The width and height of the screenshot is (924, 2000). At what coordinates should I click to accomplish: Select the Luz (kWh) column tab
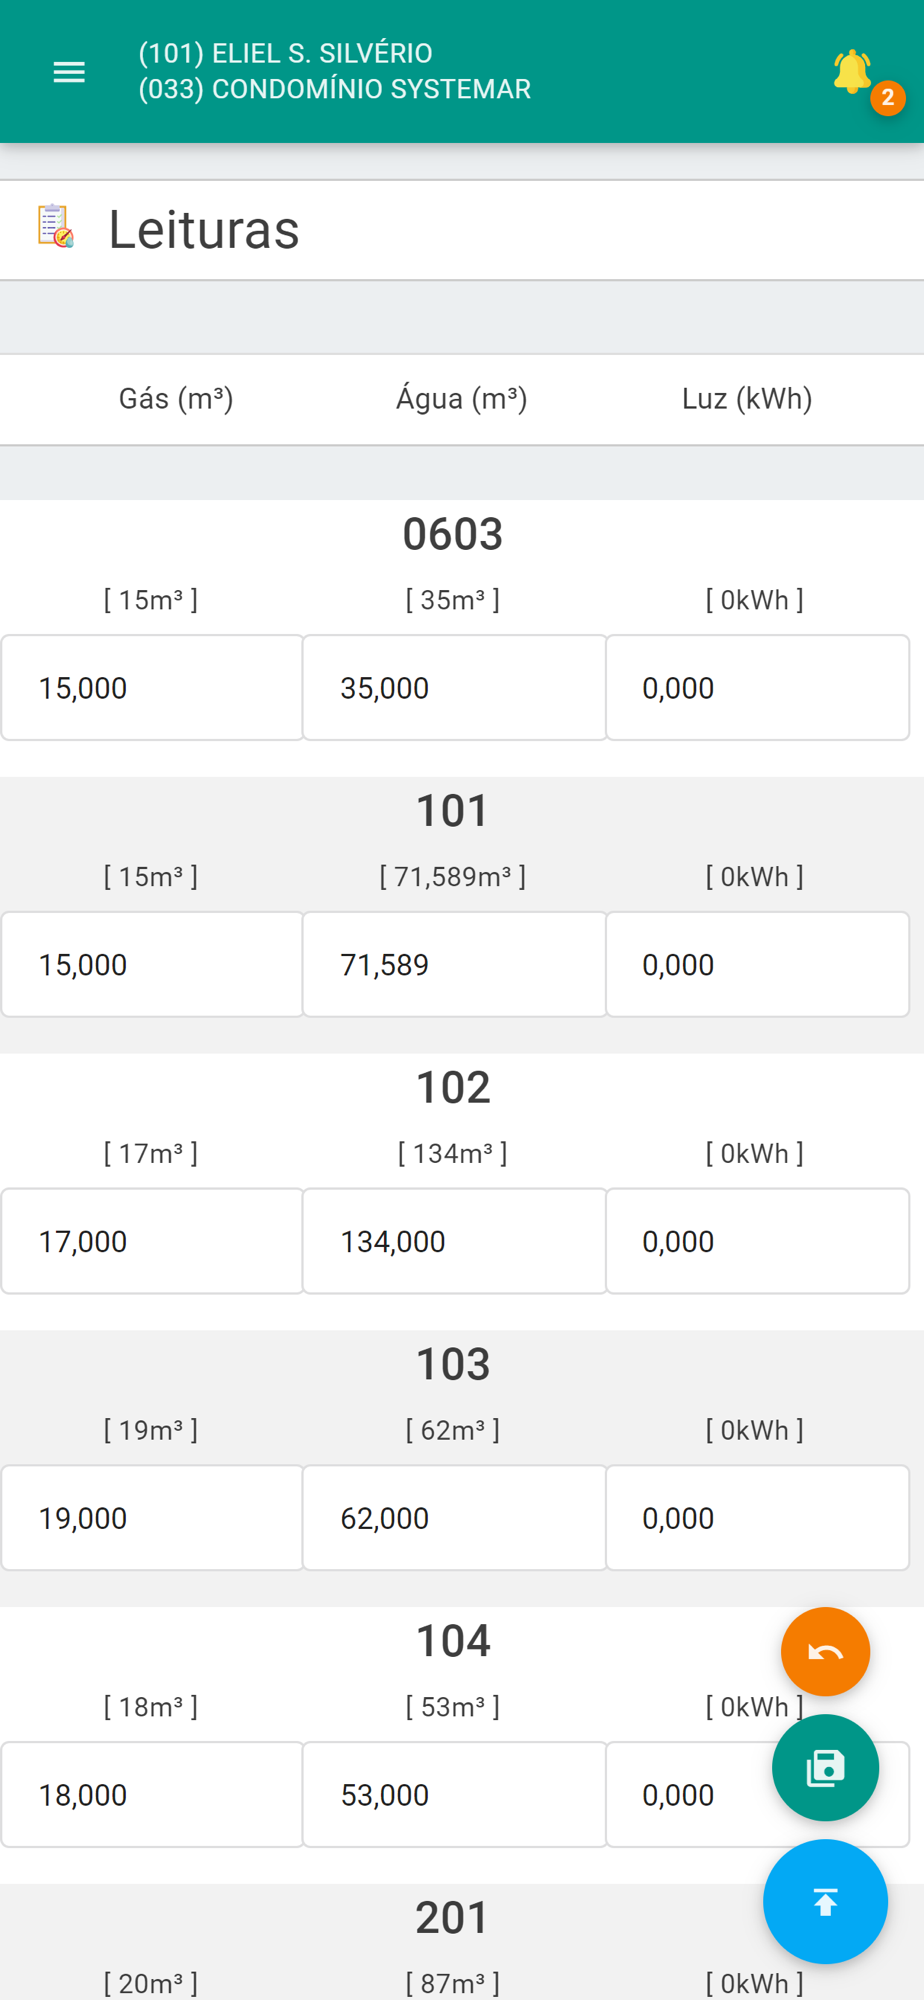point(747,399)
